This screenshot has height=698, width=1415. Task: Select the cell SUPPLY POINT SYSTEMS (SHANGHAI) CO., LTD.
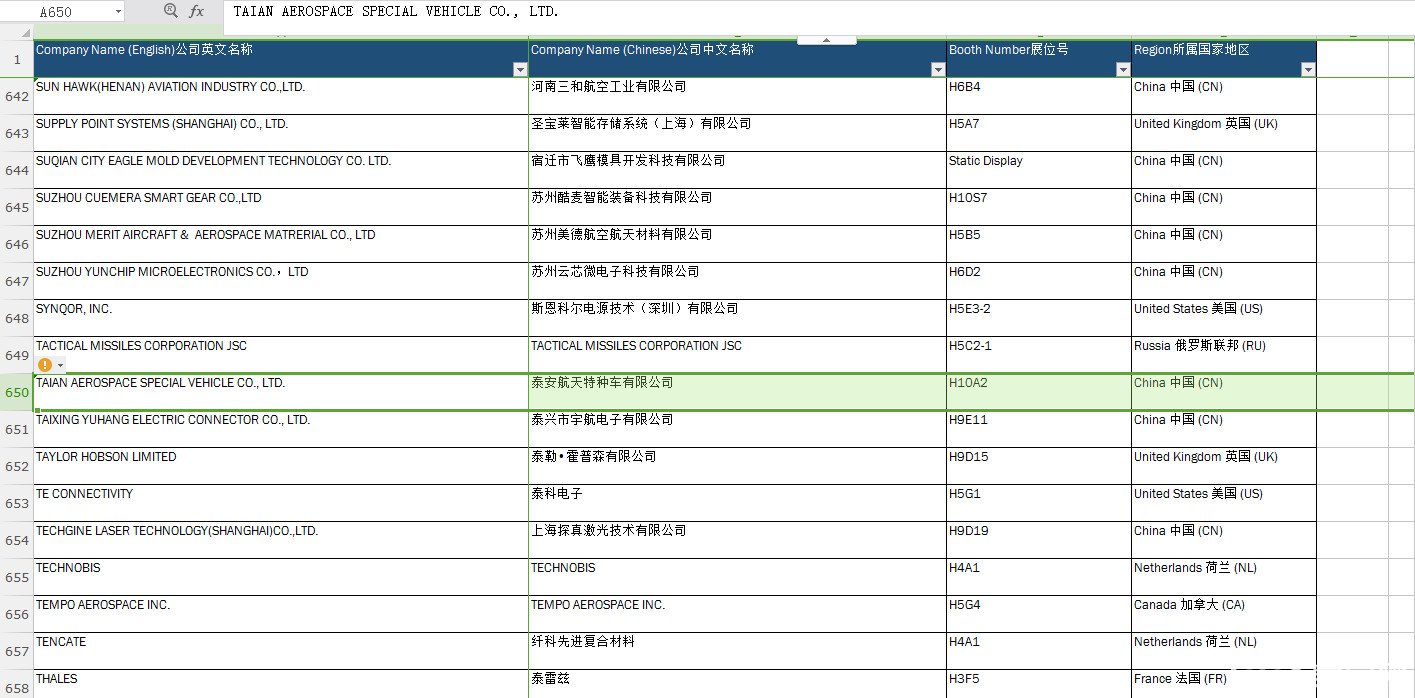[281, 133]
